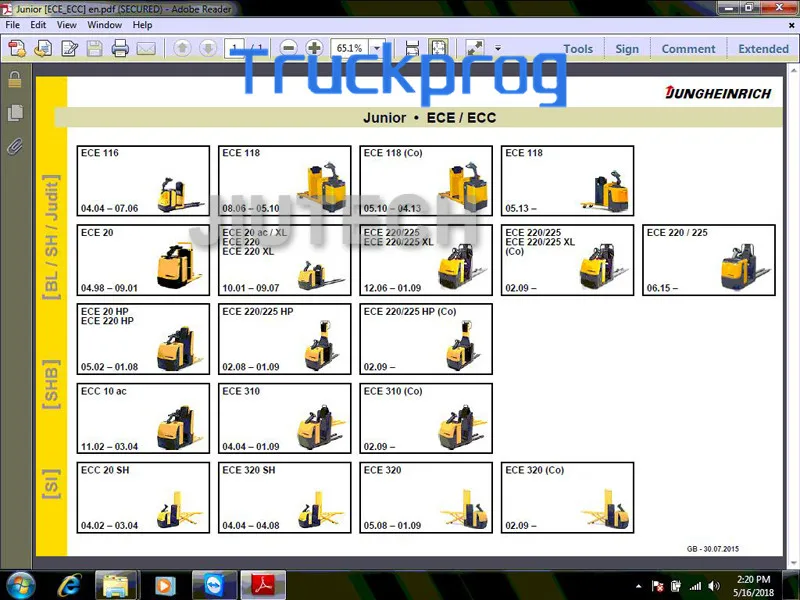
Task: Open the ECC 20 SH card
Action: point(143,498)
